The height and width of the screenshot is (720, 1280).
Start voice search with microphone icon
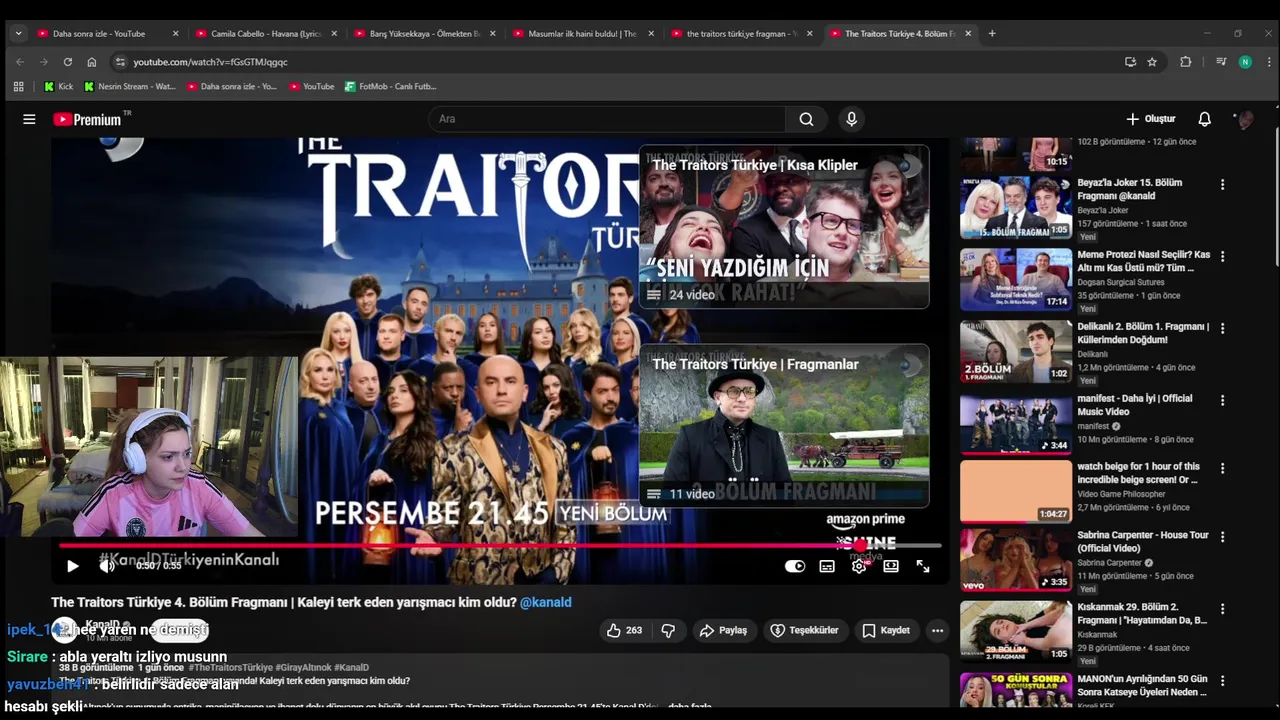point(851,119)
